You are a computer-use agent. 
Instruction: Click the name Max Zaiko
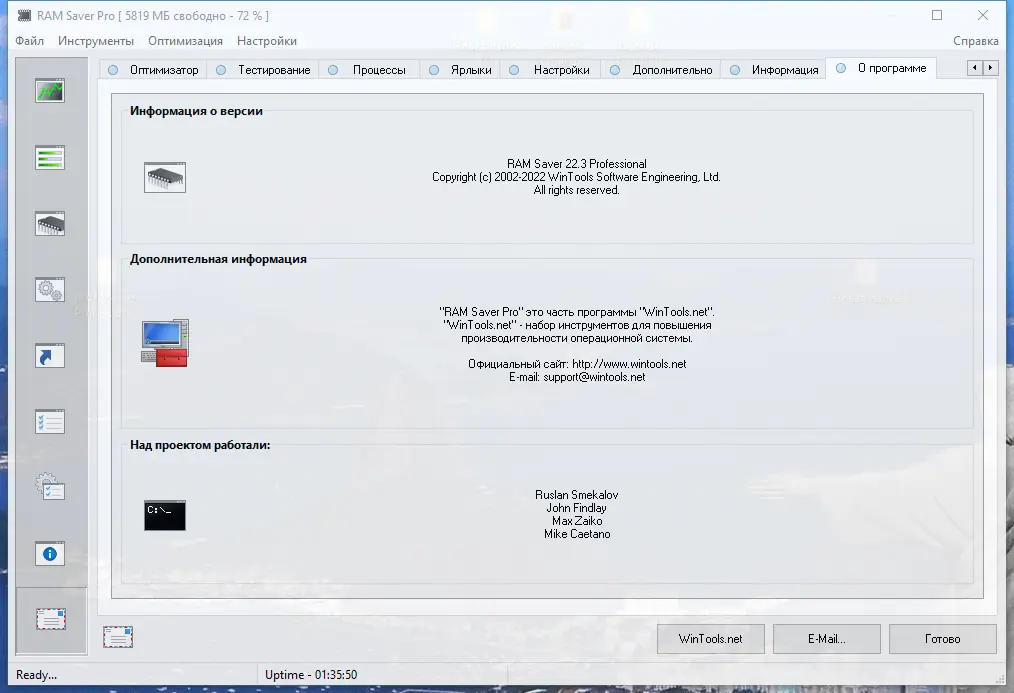[x=577, y=520]
